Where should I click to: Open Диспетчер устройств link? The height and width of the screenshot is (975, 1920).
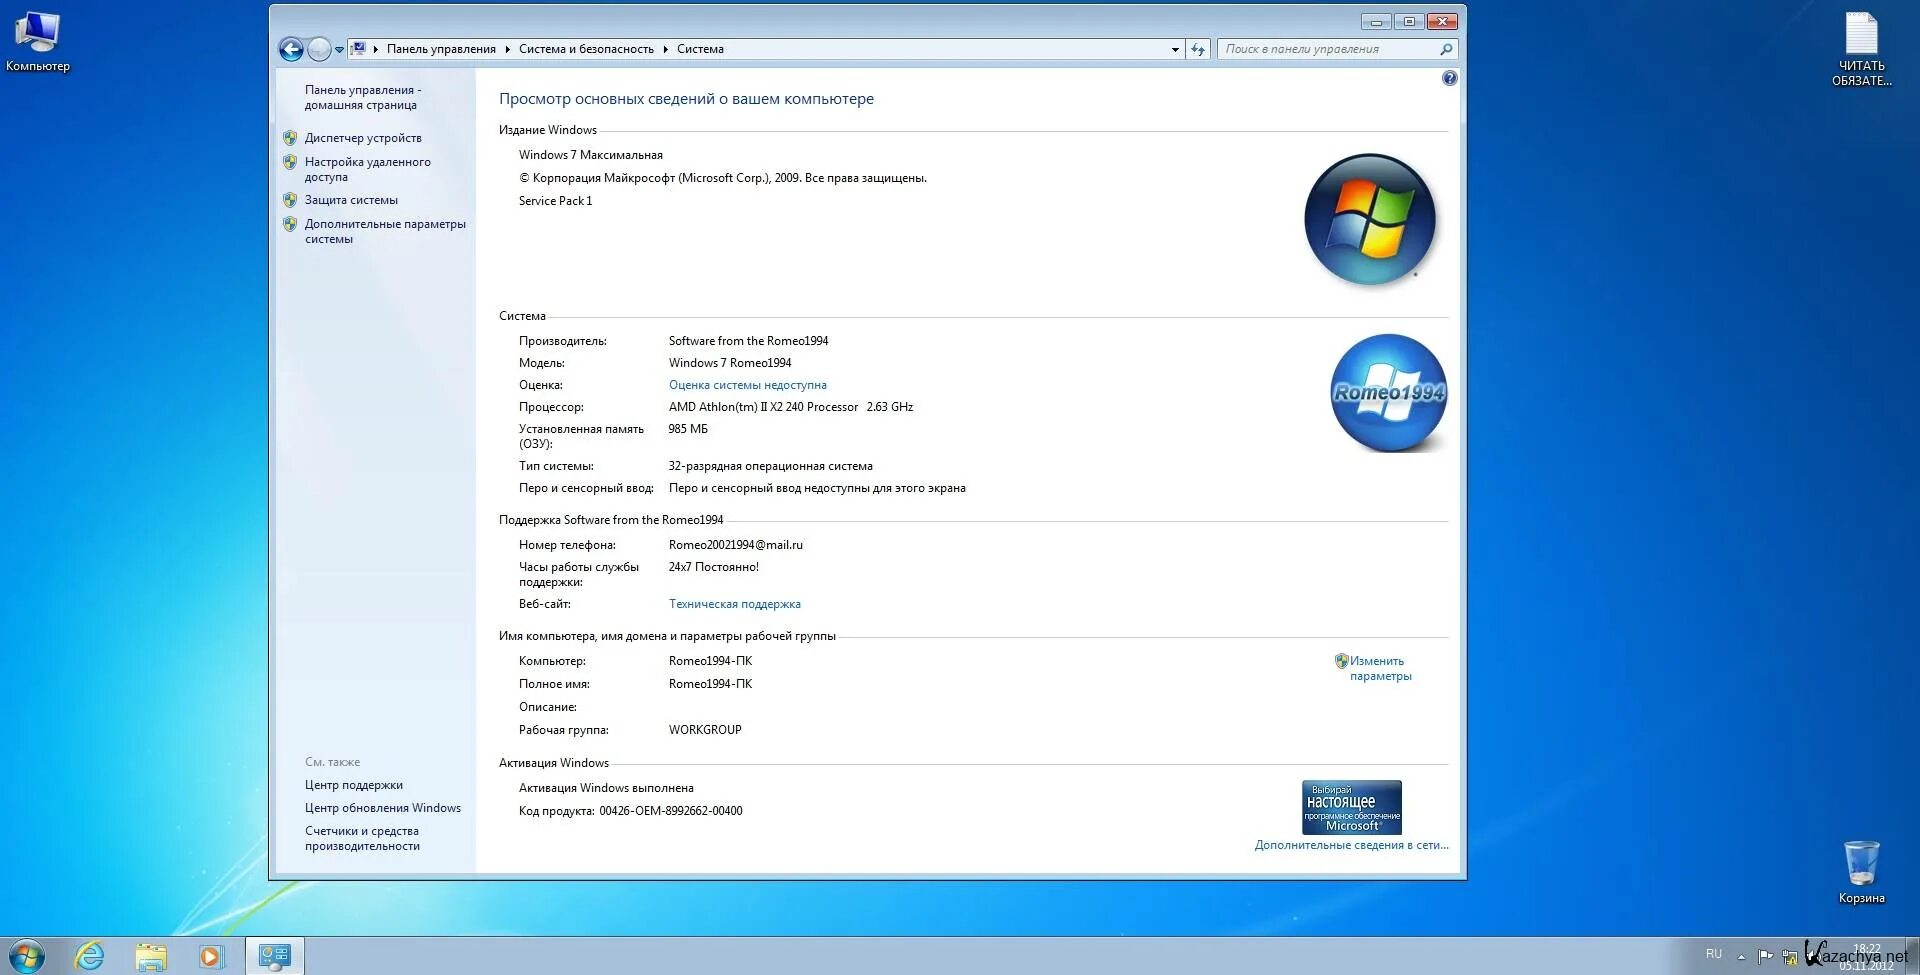click(363, 138)
